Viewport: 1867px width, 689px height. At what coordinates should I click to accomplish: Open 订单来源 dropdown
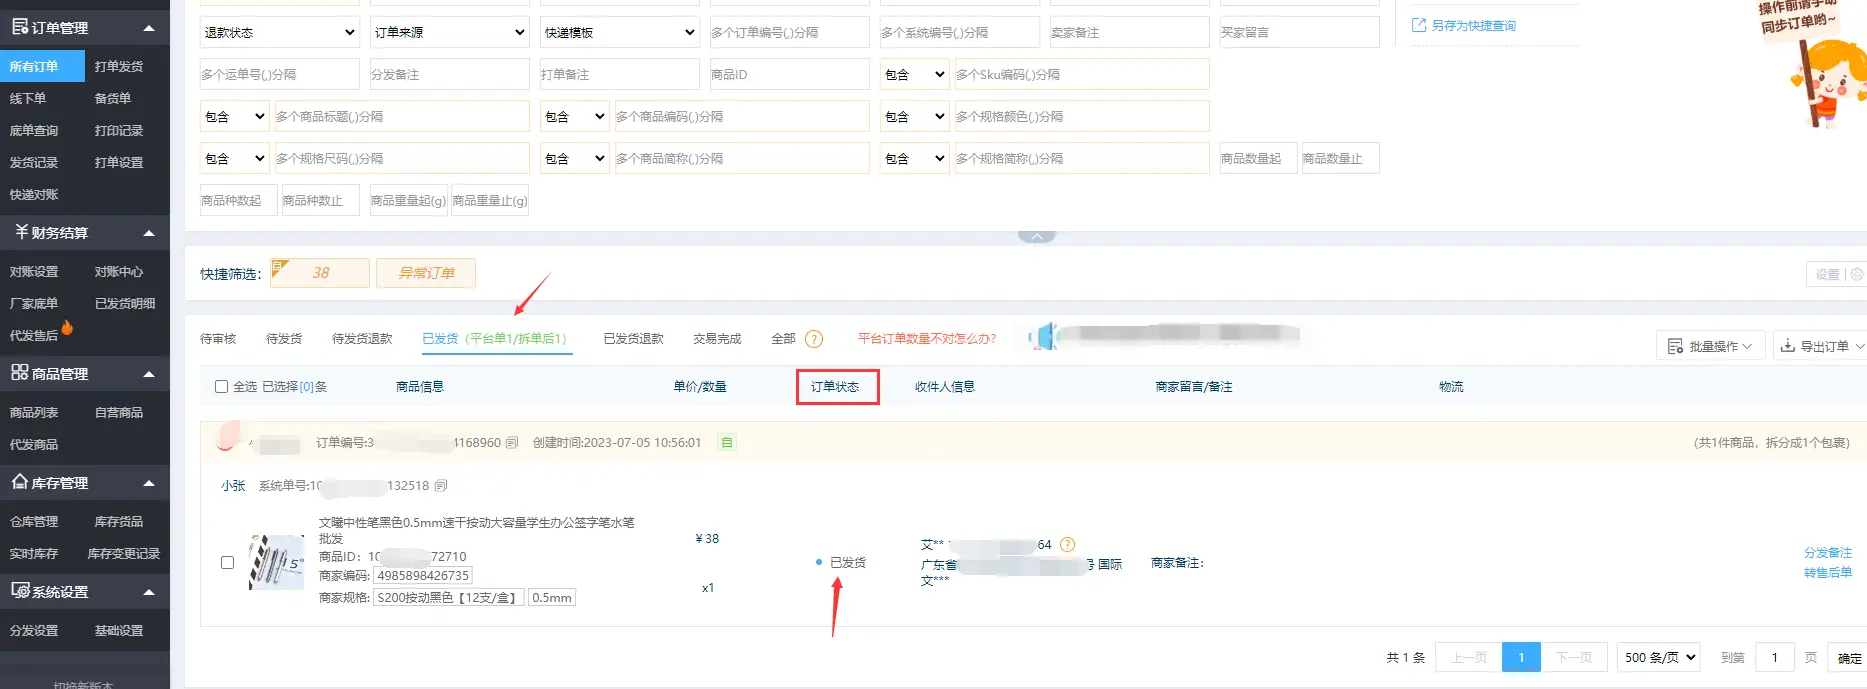click(450, 32)
